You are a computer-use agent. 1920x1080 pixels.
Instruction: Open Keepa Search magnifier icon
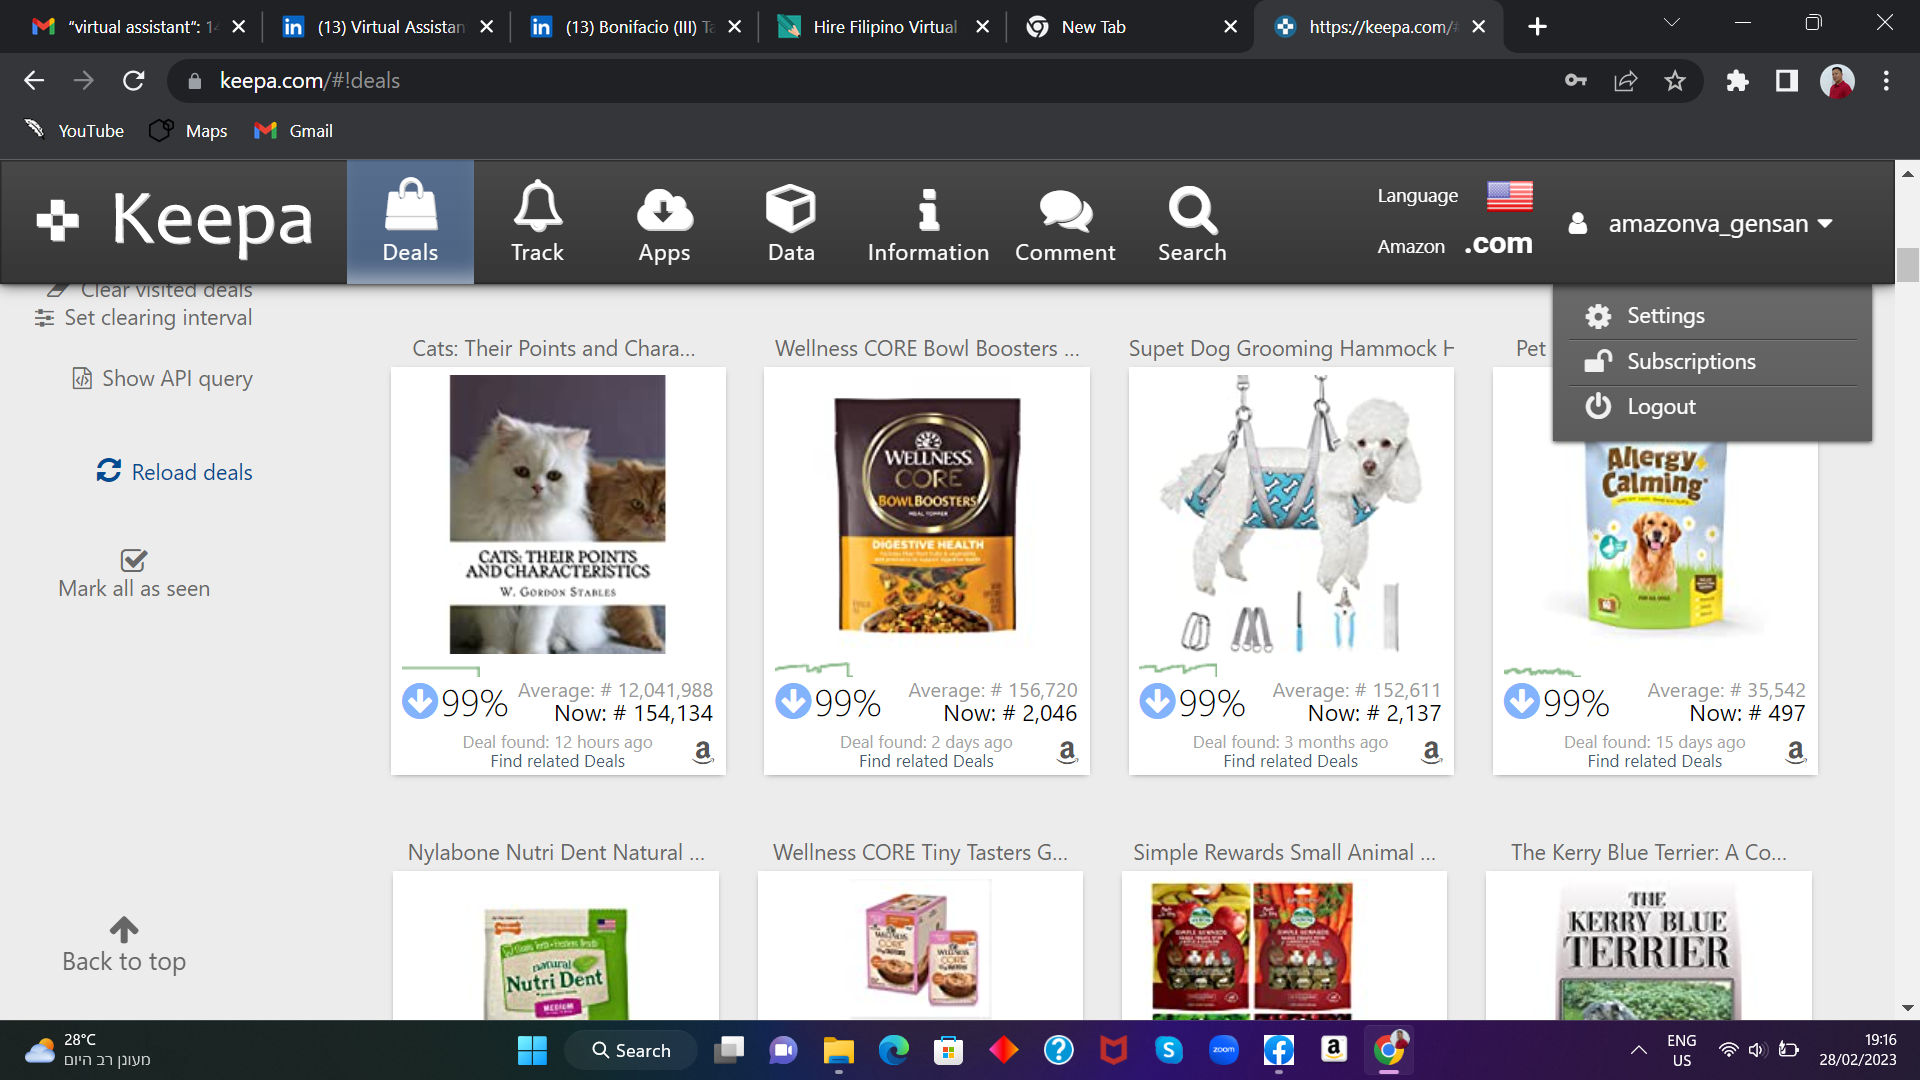pos(1192,209)
